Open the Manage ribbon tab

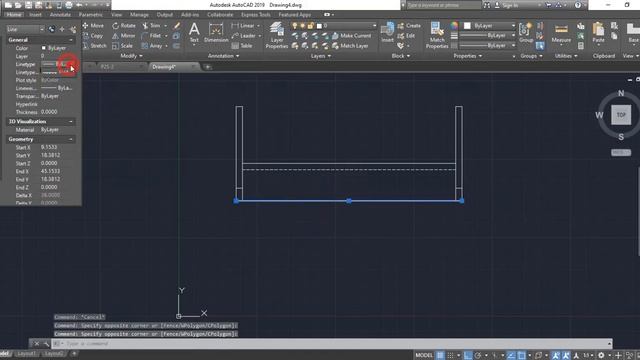139,15
